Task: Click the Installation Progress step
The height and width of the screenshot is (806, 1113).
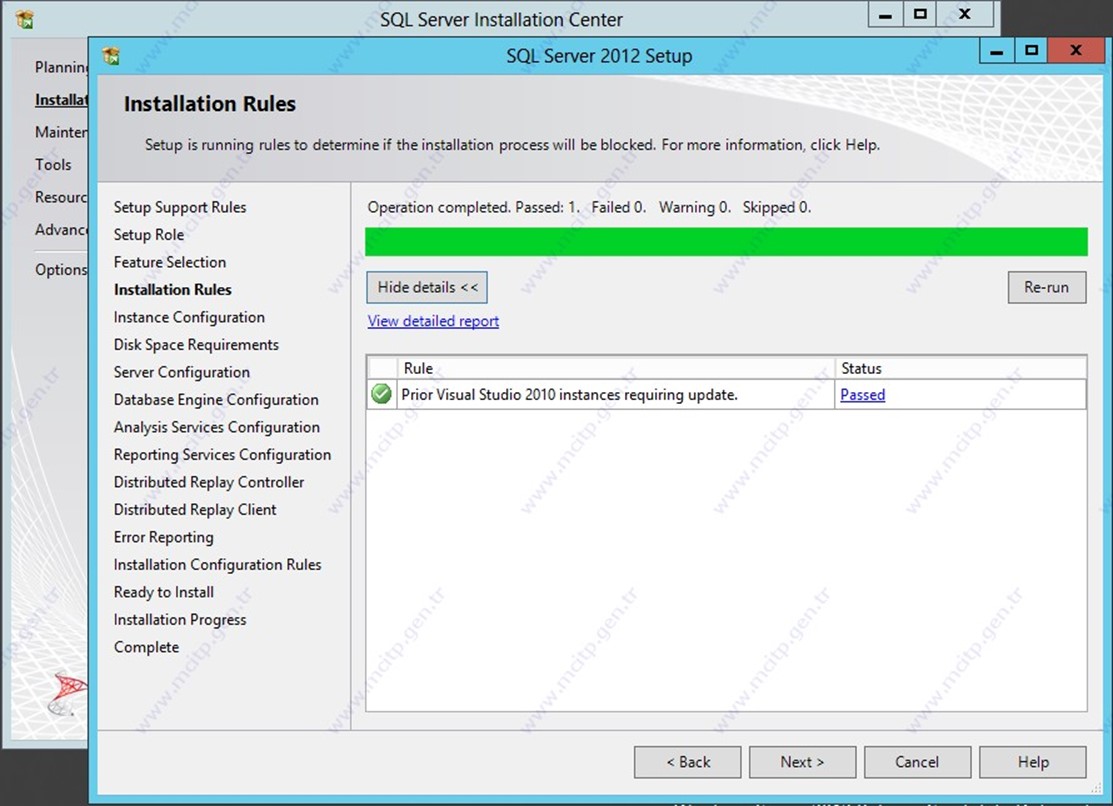Action: coord(180,620)
